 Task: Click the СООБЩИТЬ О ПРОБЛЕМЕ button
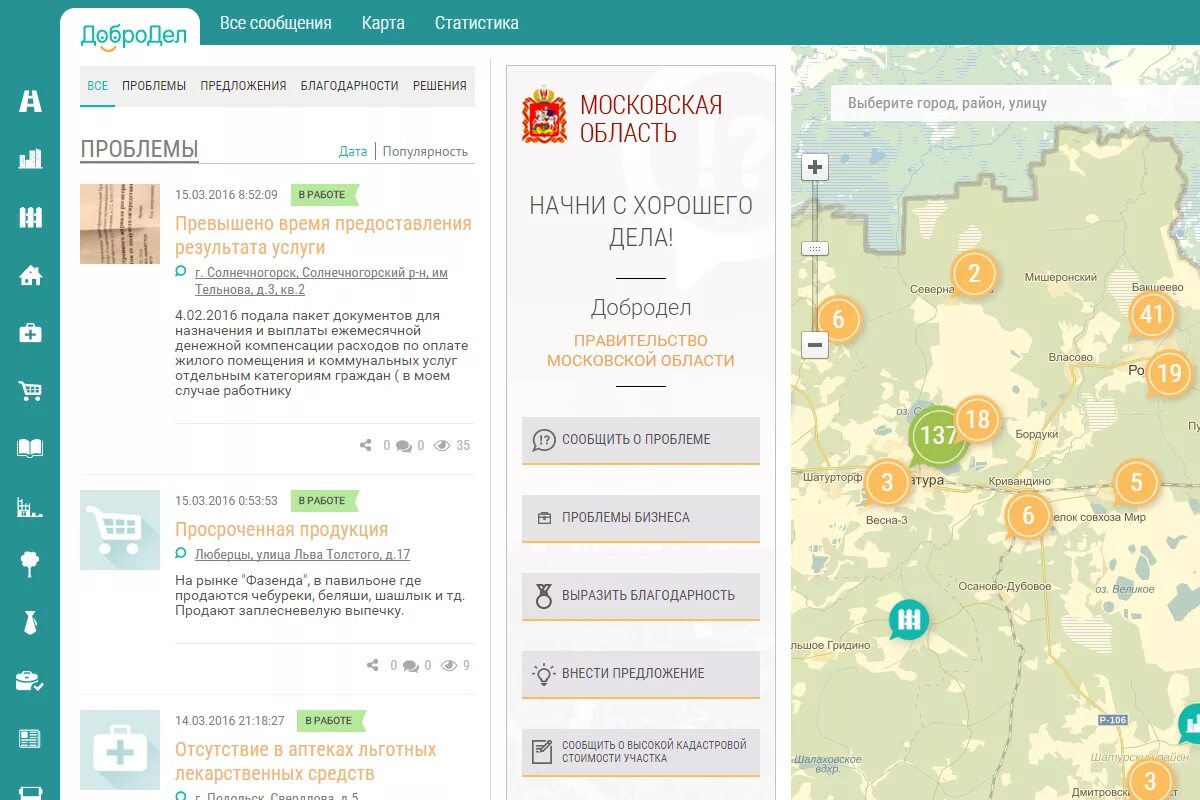click(640, 440)
